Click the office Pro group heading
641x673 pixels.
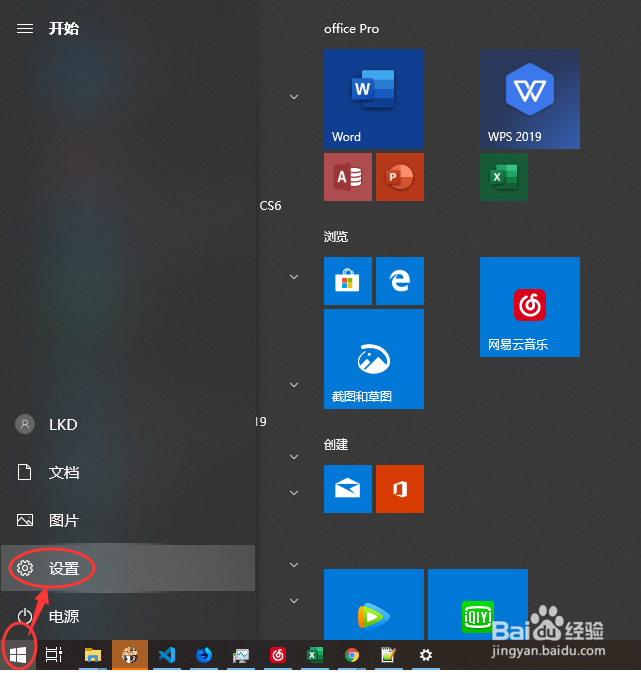pyautogui.click(x=351, y=29)
